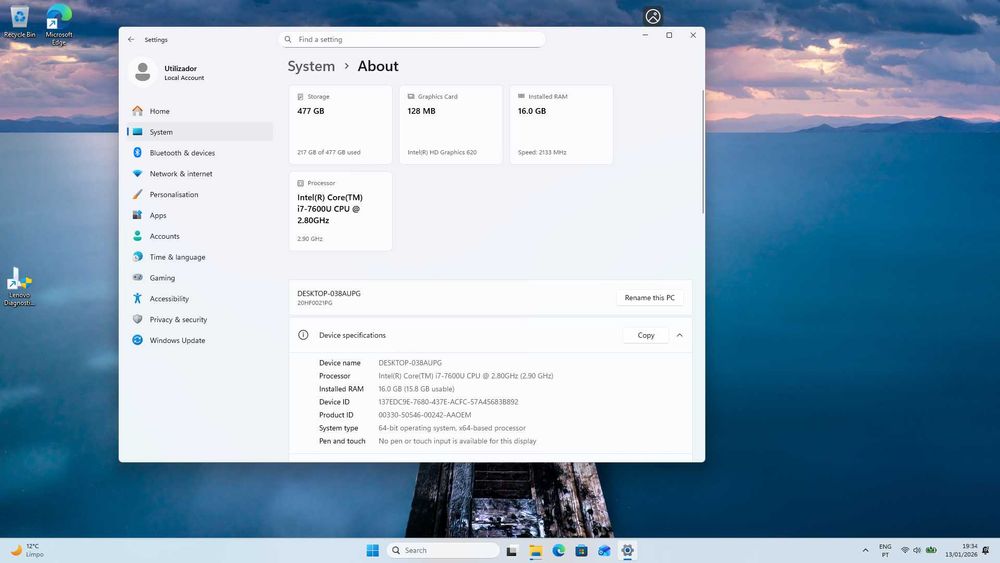Screen dimensions: 1000x563
Task: Open Accounts settings
Action: tap(200, 236)
